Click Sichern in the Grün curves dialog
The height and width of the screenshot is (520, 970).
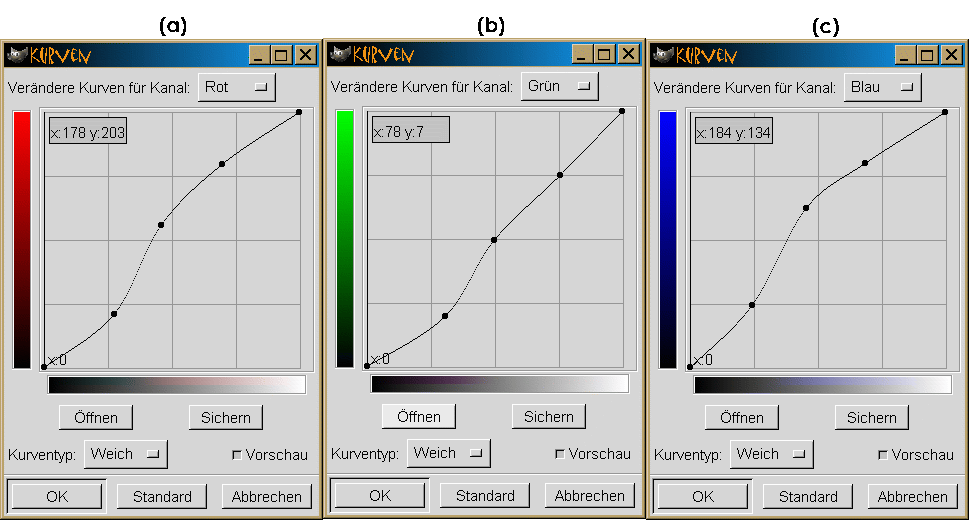point(548,416)
